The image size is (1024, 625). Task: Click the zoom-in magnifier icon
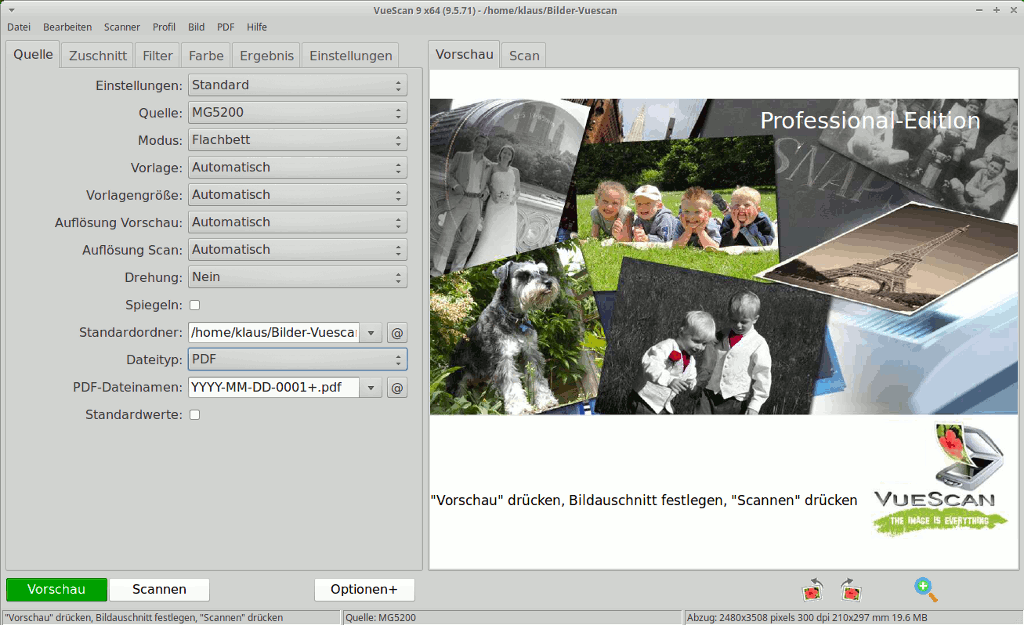point(925,589)
